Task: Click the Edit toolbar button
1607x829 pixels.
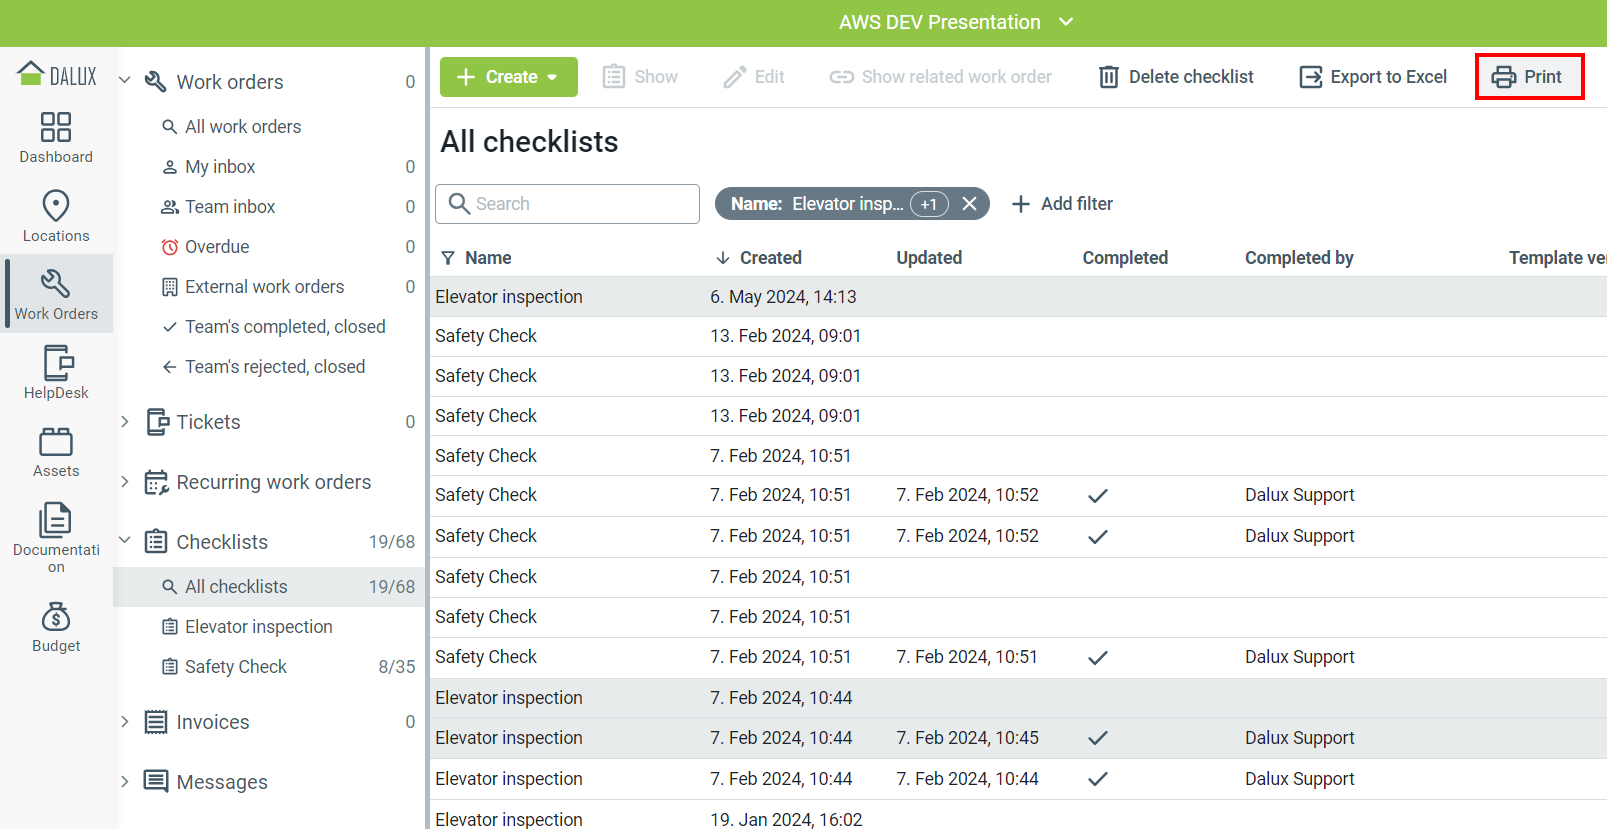Action: click(754, 77)
